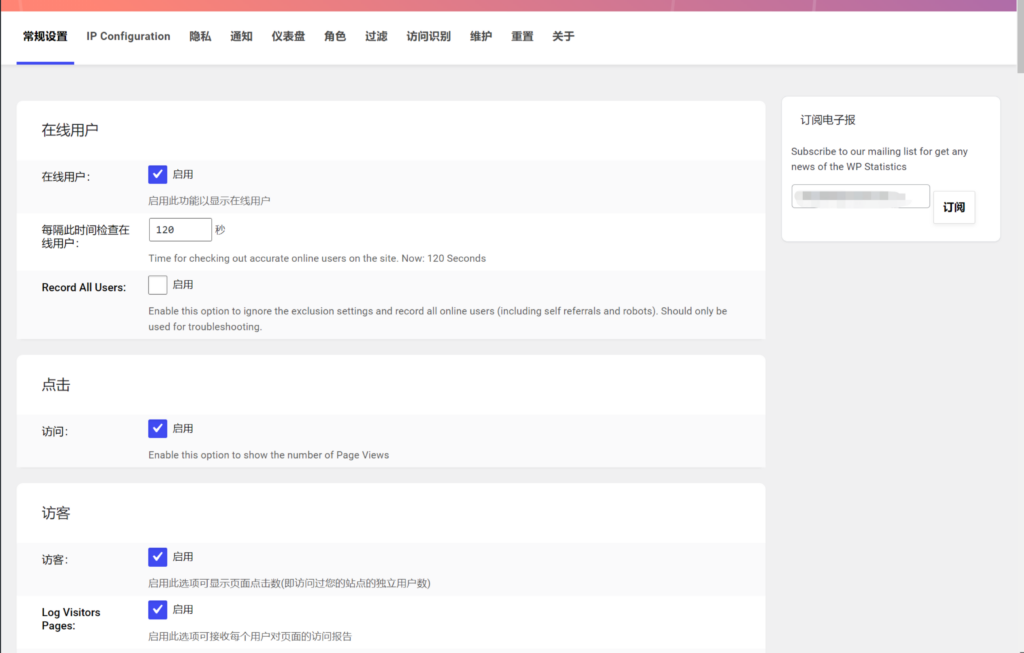Click the 120 seconds interval input

click(x=180, y=229)
